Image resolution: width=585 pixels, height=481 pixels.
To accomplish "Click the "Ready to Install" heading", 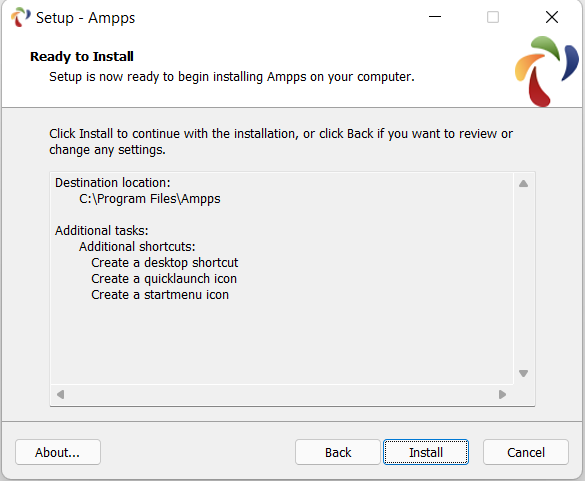I will click(x=82, y=56).
